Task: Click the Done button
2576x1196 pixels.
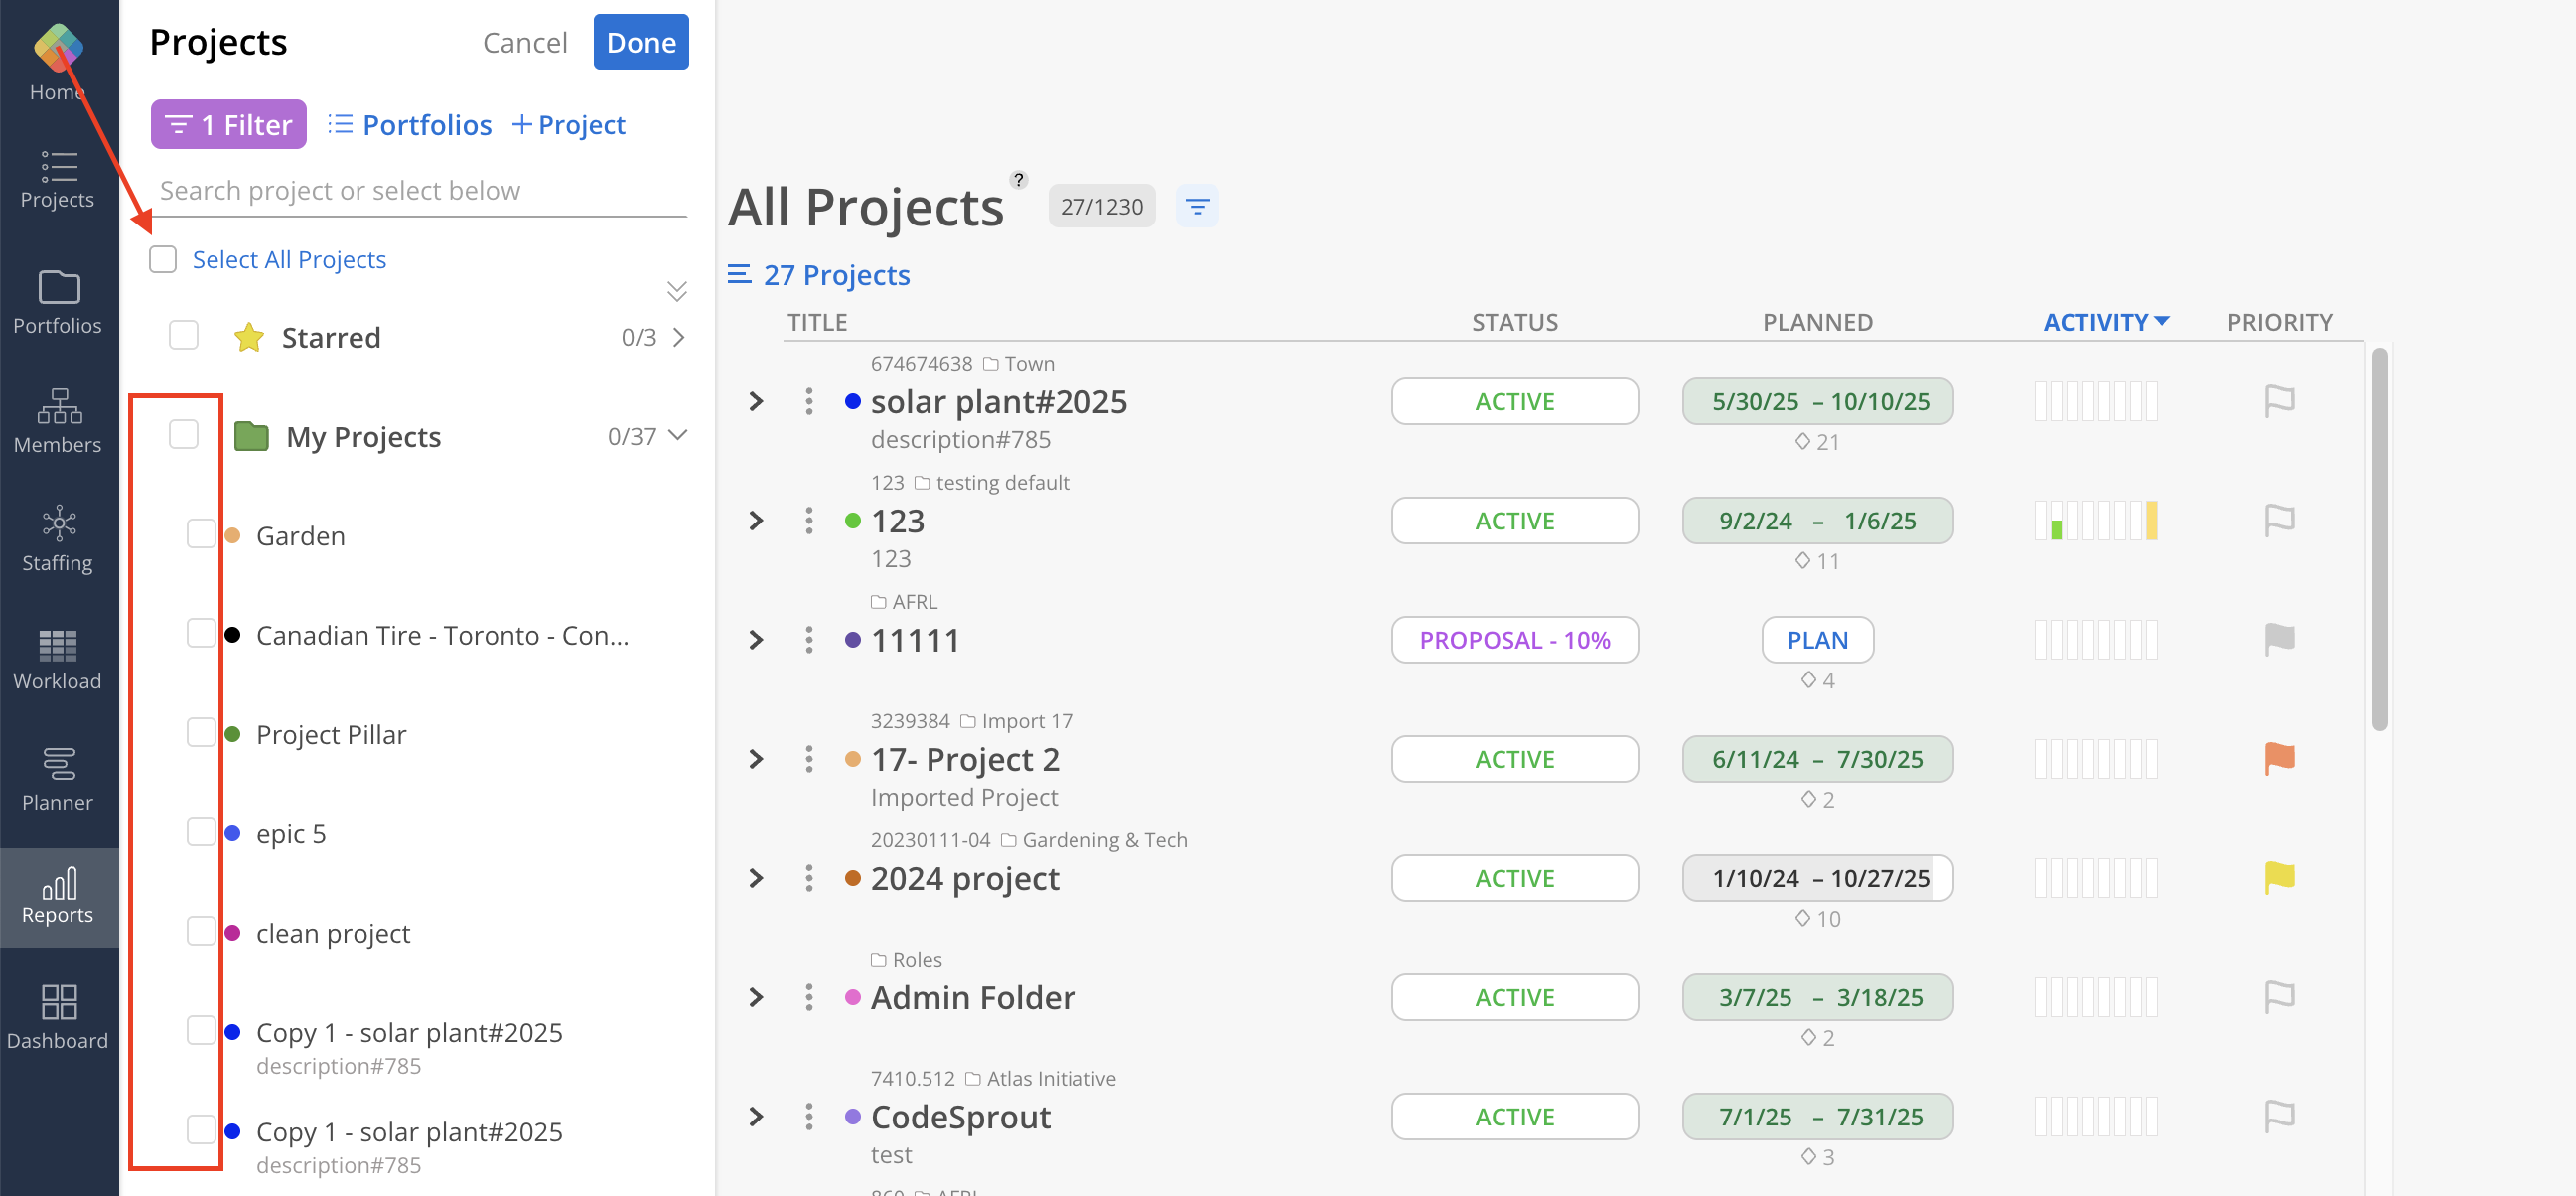Action: (640, 42)
